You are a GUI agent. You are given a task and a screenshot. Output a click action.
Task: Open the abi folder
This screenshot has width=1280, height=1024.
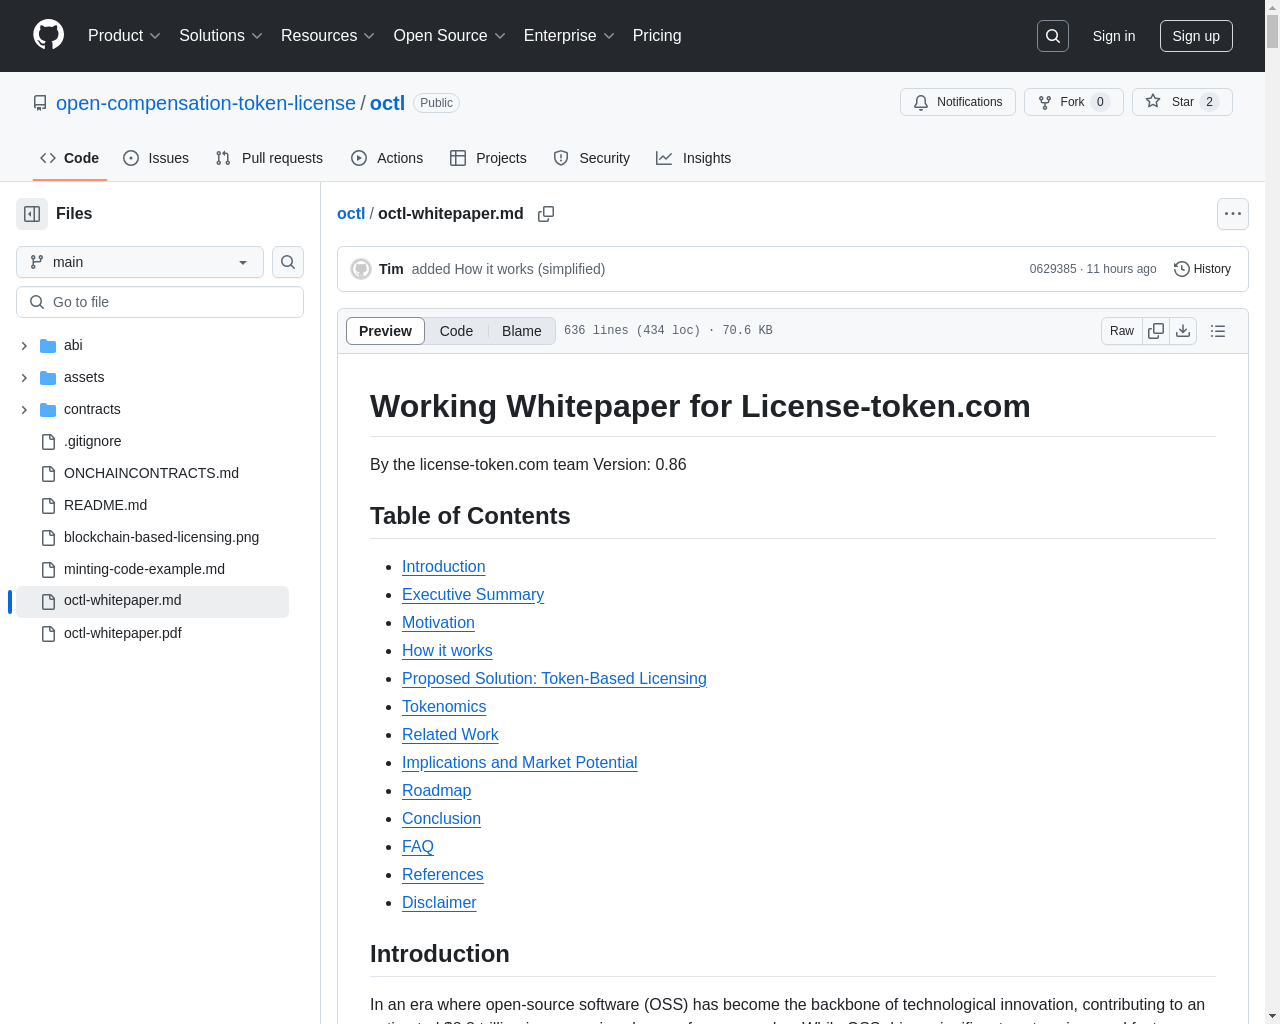coord(73,345)
